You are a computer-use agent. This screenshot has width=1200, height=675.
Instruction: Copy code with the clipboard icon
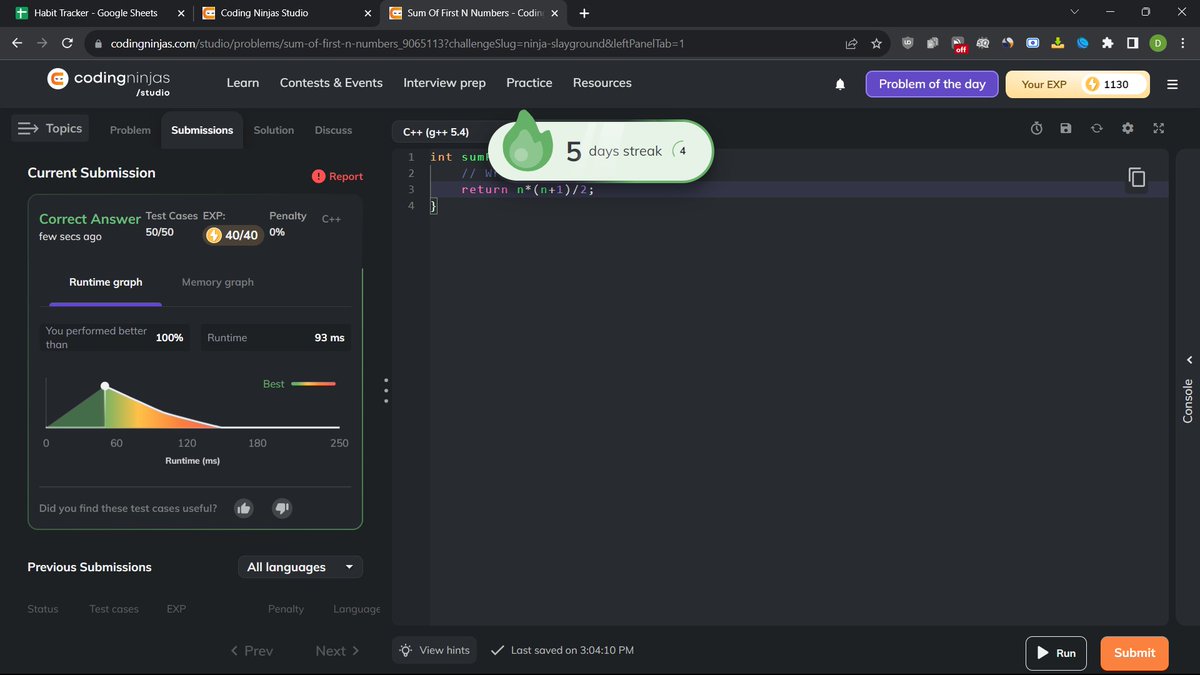pos(1137,178)
